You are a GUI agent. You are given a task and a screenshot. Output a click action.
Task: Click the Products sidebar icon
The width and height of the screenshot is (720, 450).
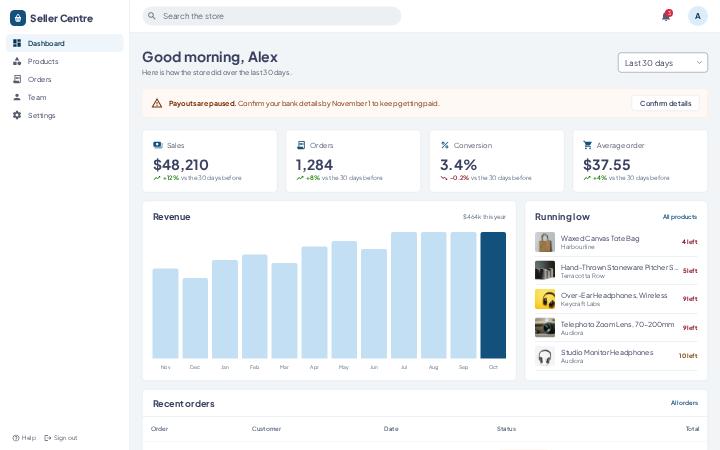[x=17, y=61]
